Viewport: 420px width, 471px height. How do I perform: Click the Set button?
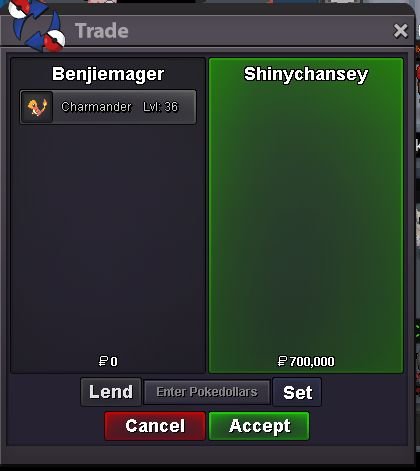point(297,392)
